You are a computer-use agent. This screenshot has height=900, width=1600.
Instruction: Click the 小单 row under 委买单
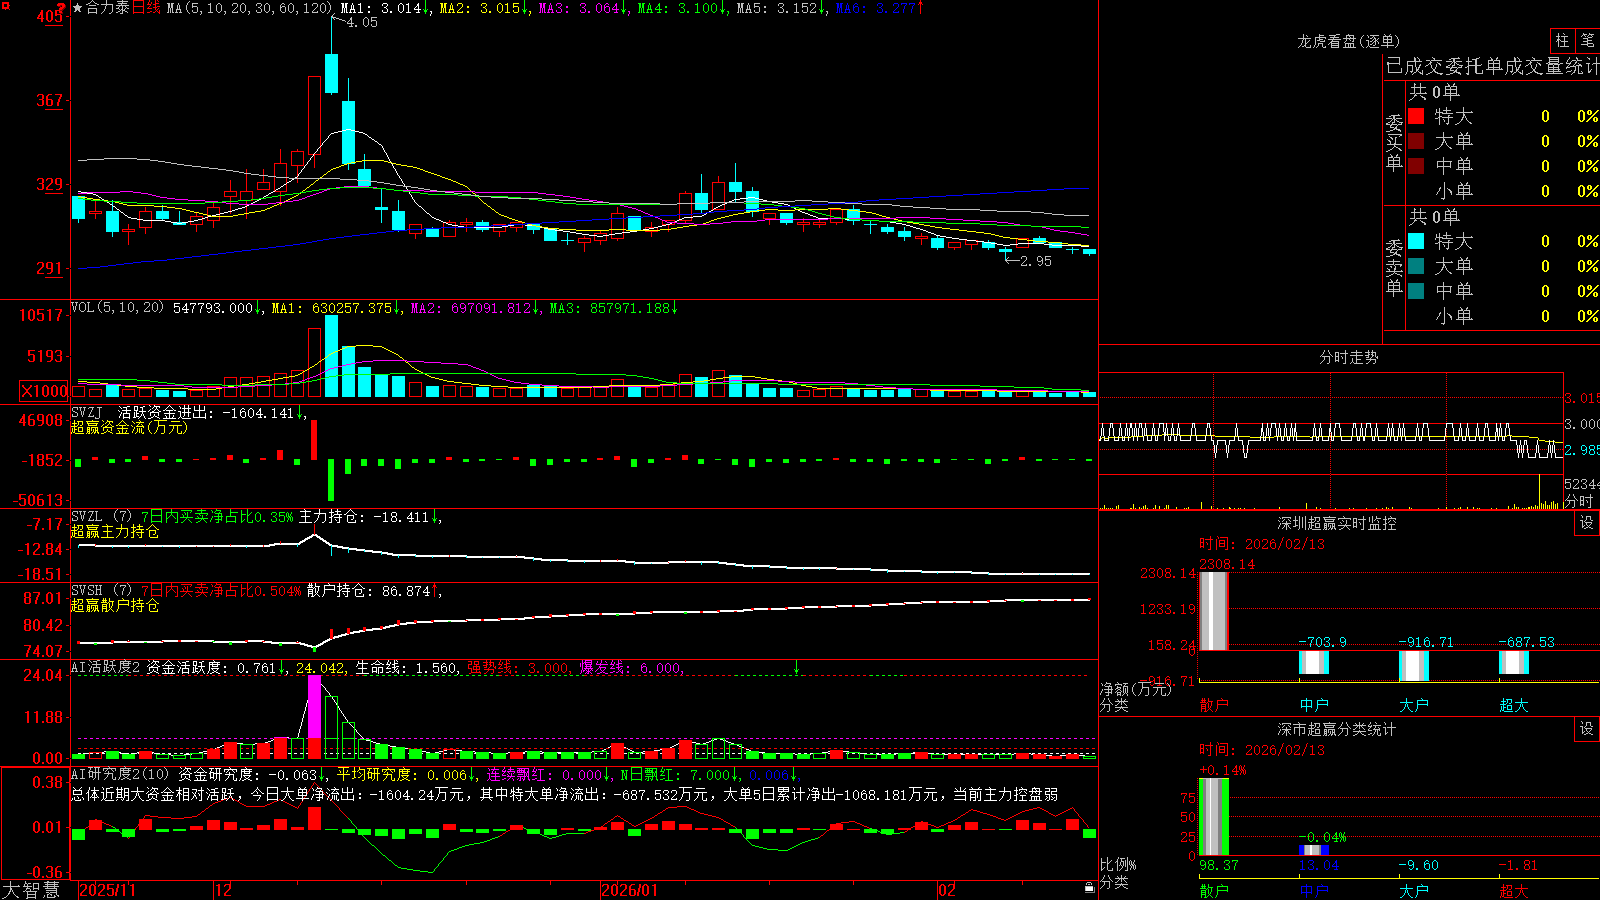(1503, 191)
